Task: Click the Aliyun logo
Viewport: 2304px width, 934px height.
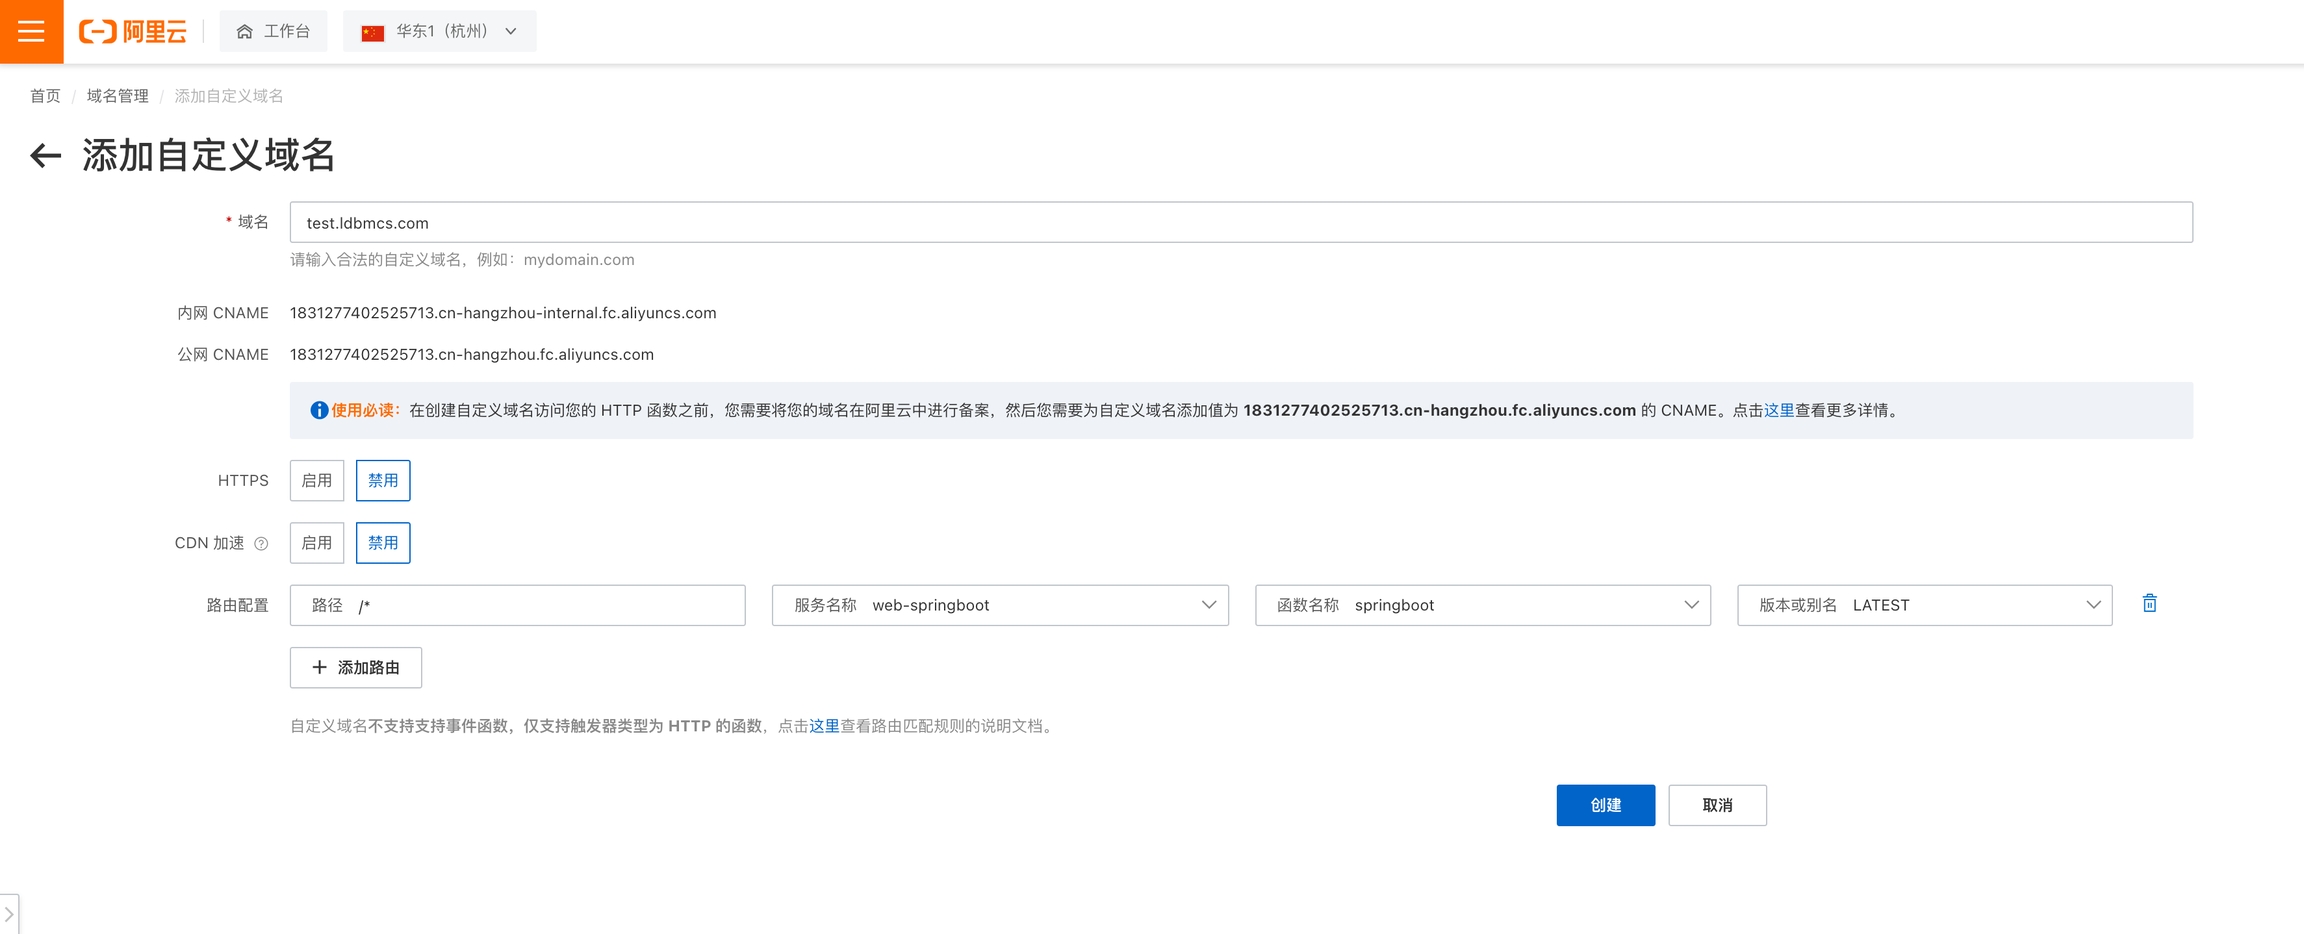Action: 133,32
